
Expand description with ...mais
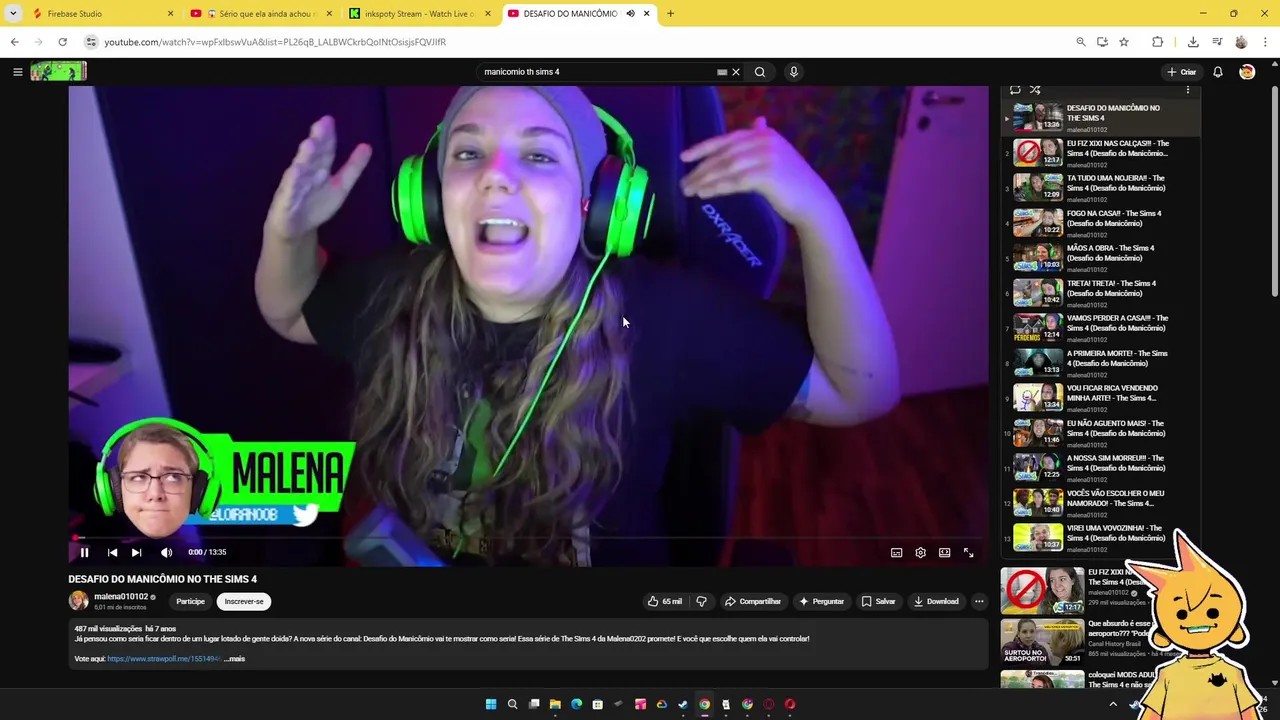tap(235, 659)
